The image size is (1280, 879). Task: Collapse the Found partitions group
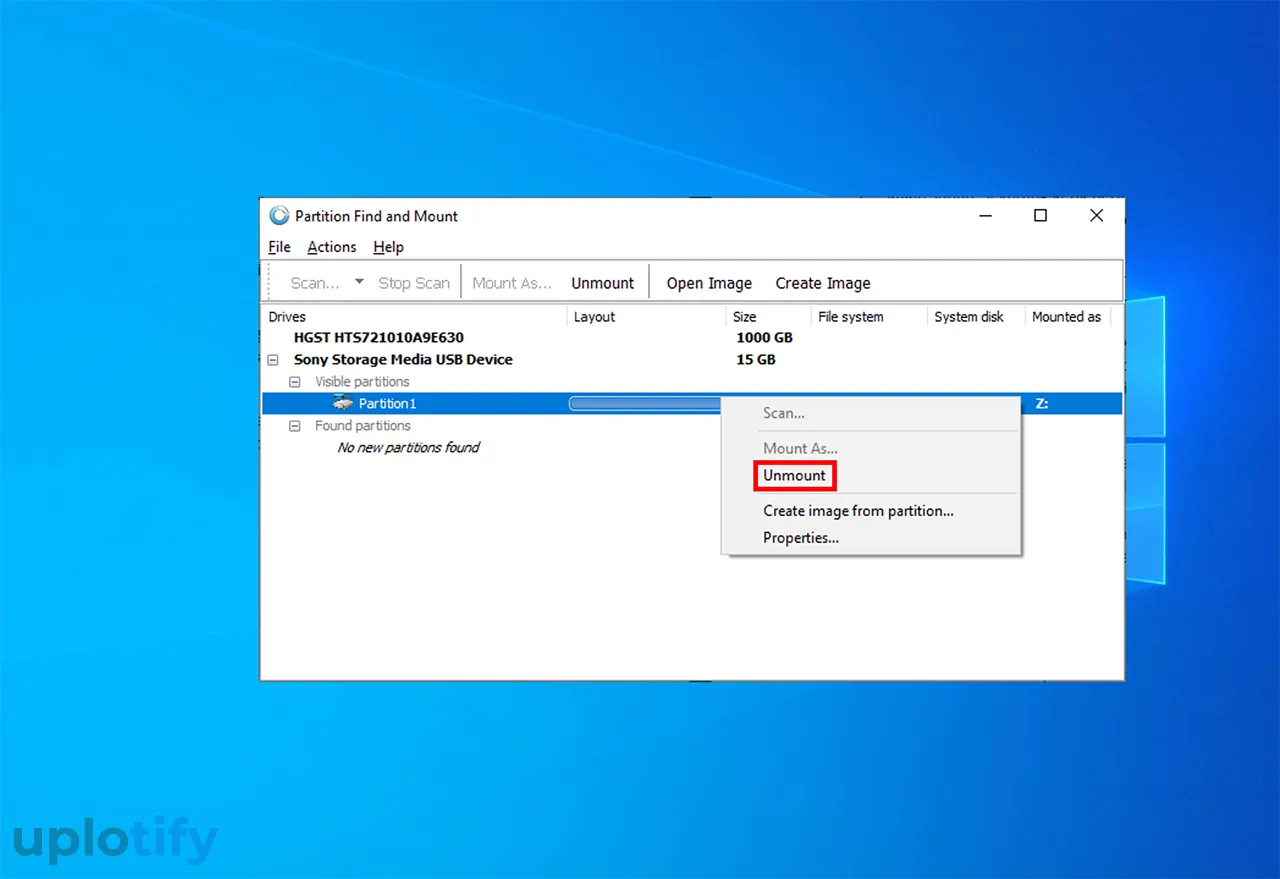pos(295,426)
